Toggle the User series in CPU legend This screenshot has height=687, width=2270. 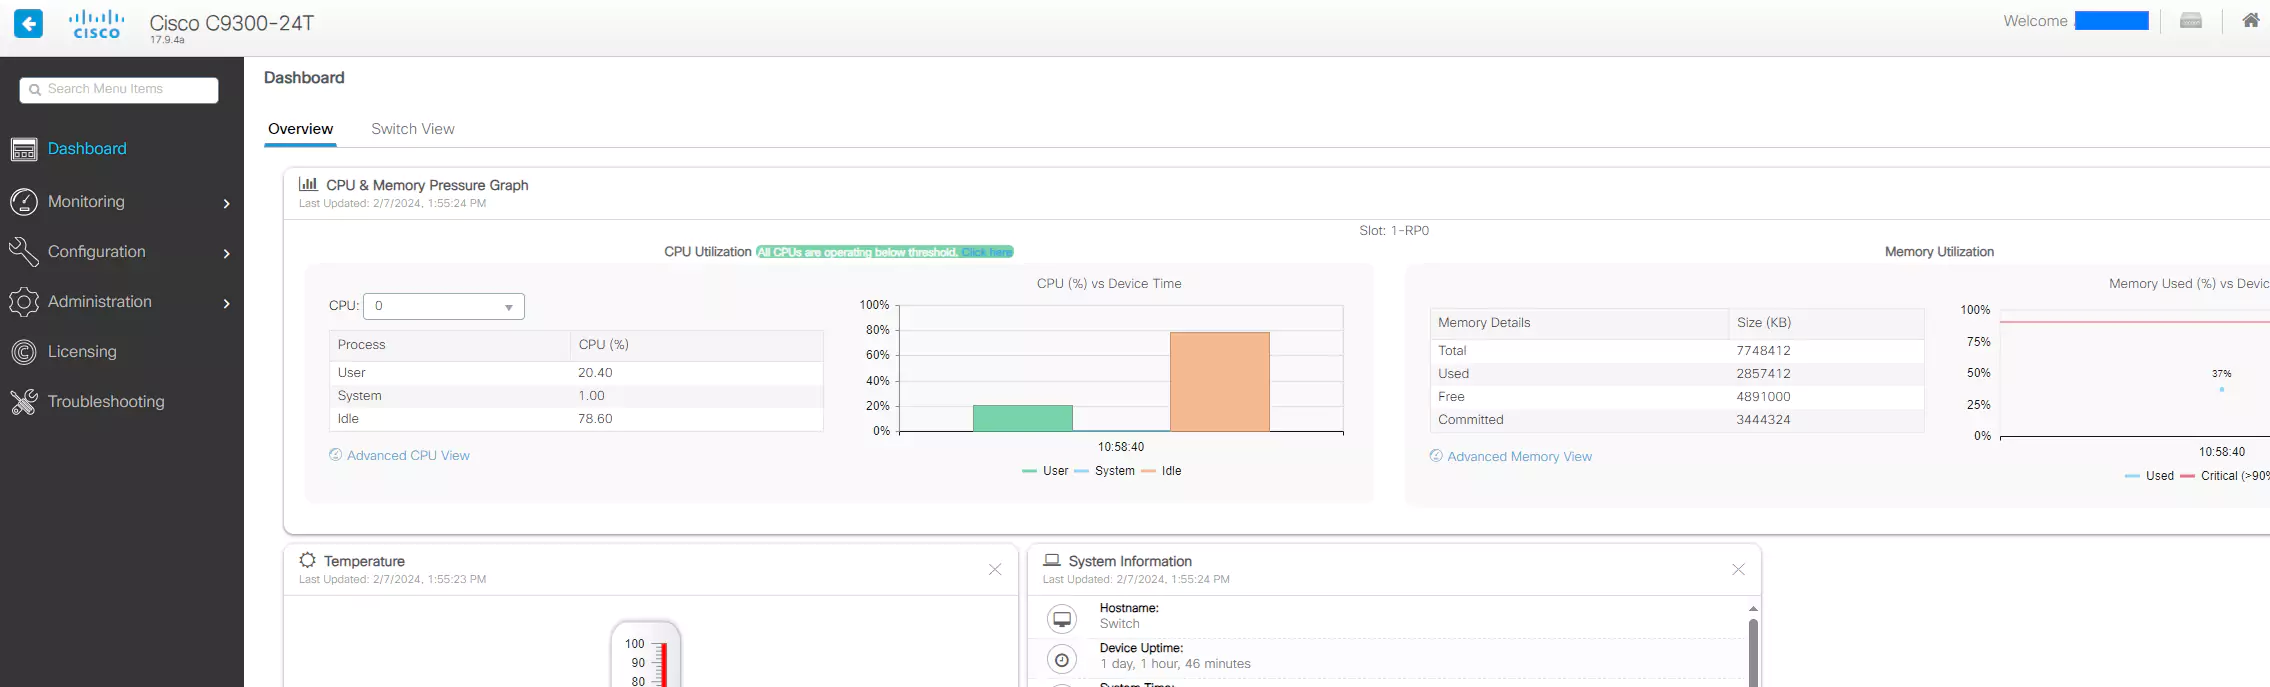[x=1045, y=471]
